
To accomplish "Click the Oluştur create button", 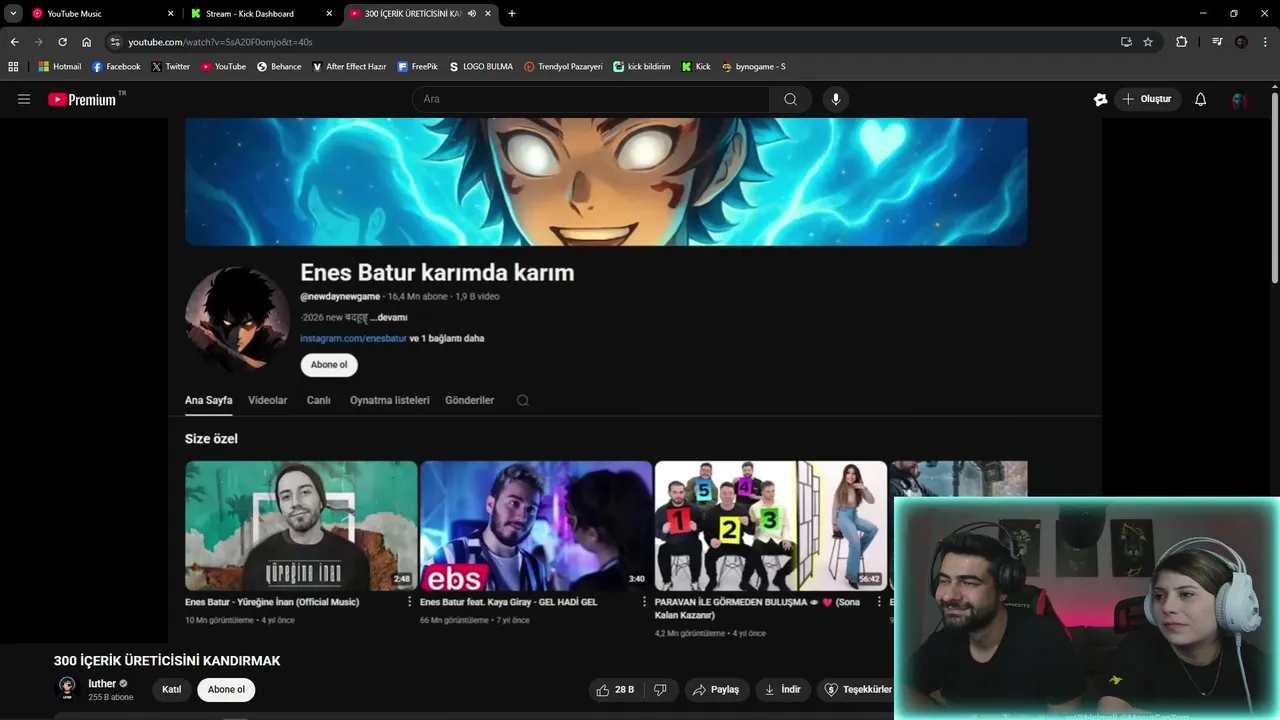I will coord(1148,99).
